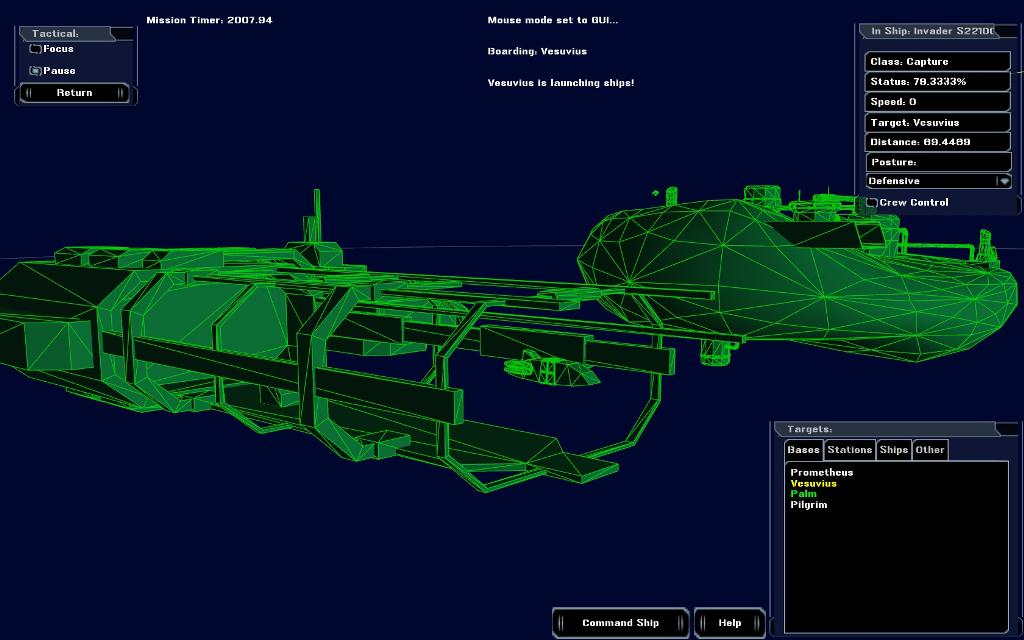Enable the Focus checkbox in Tactical panel
This screenshot has width=1024, height=640.
tap(36, 49)
